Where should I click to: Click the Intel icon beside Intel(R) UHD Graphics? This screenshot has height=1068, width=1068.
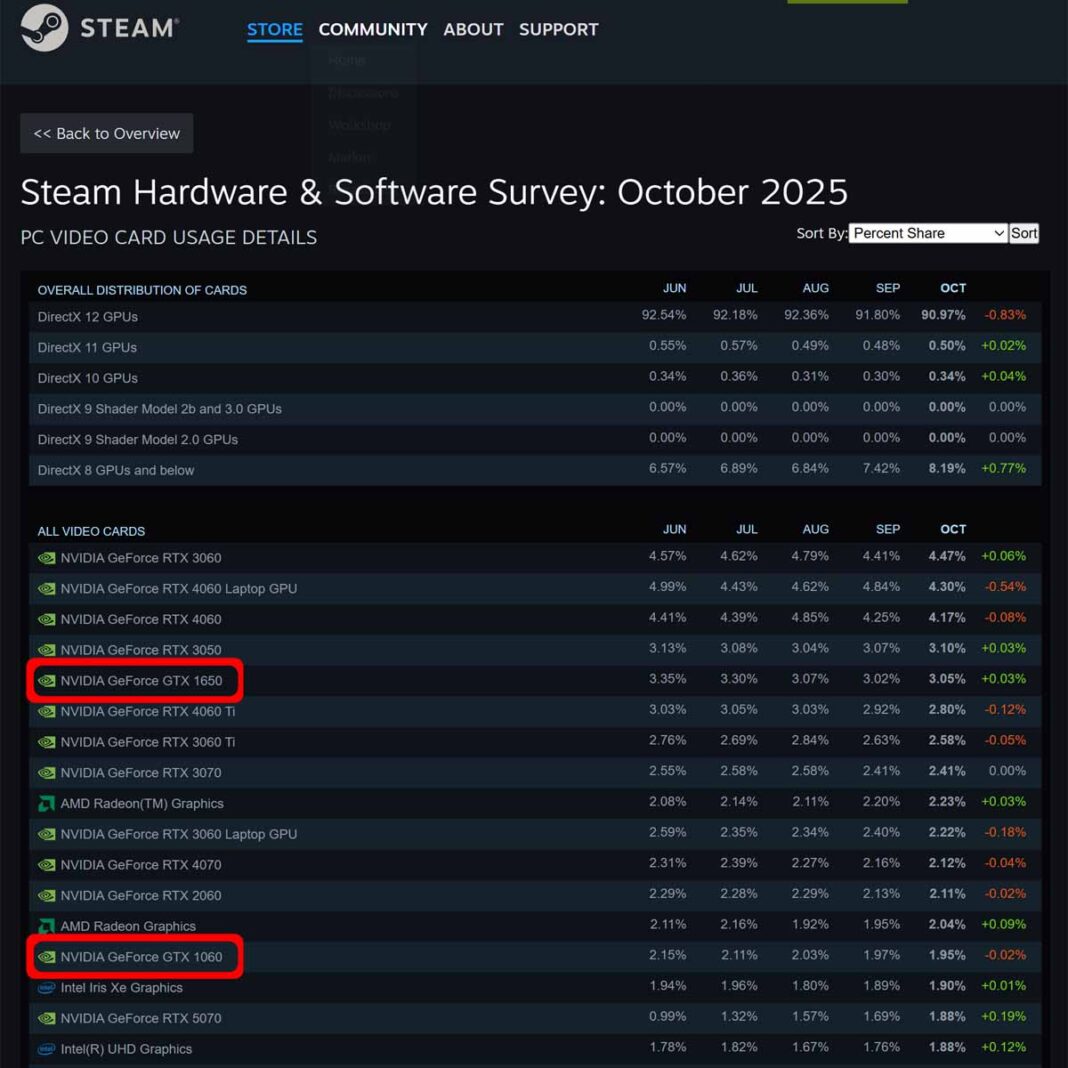46,1049
